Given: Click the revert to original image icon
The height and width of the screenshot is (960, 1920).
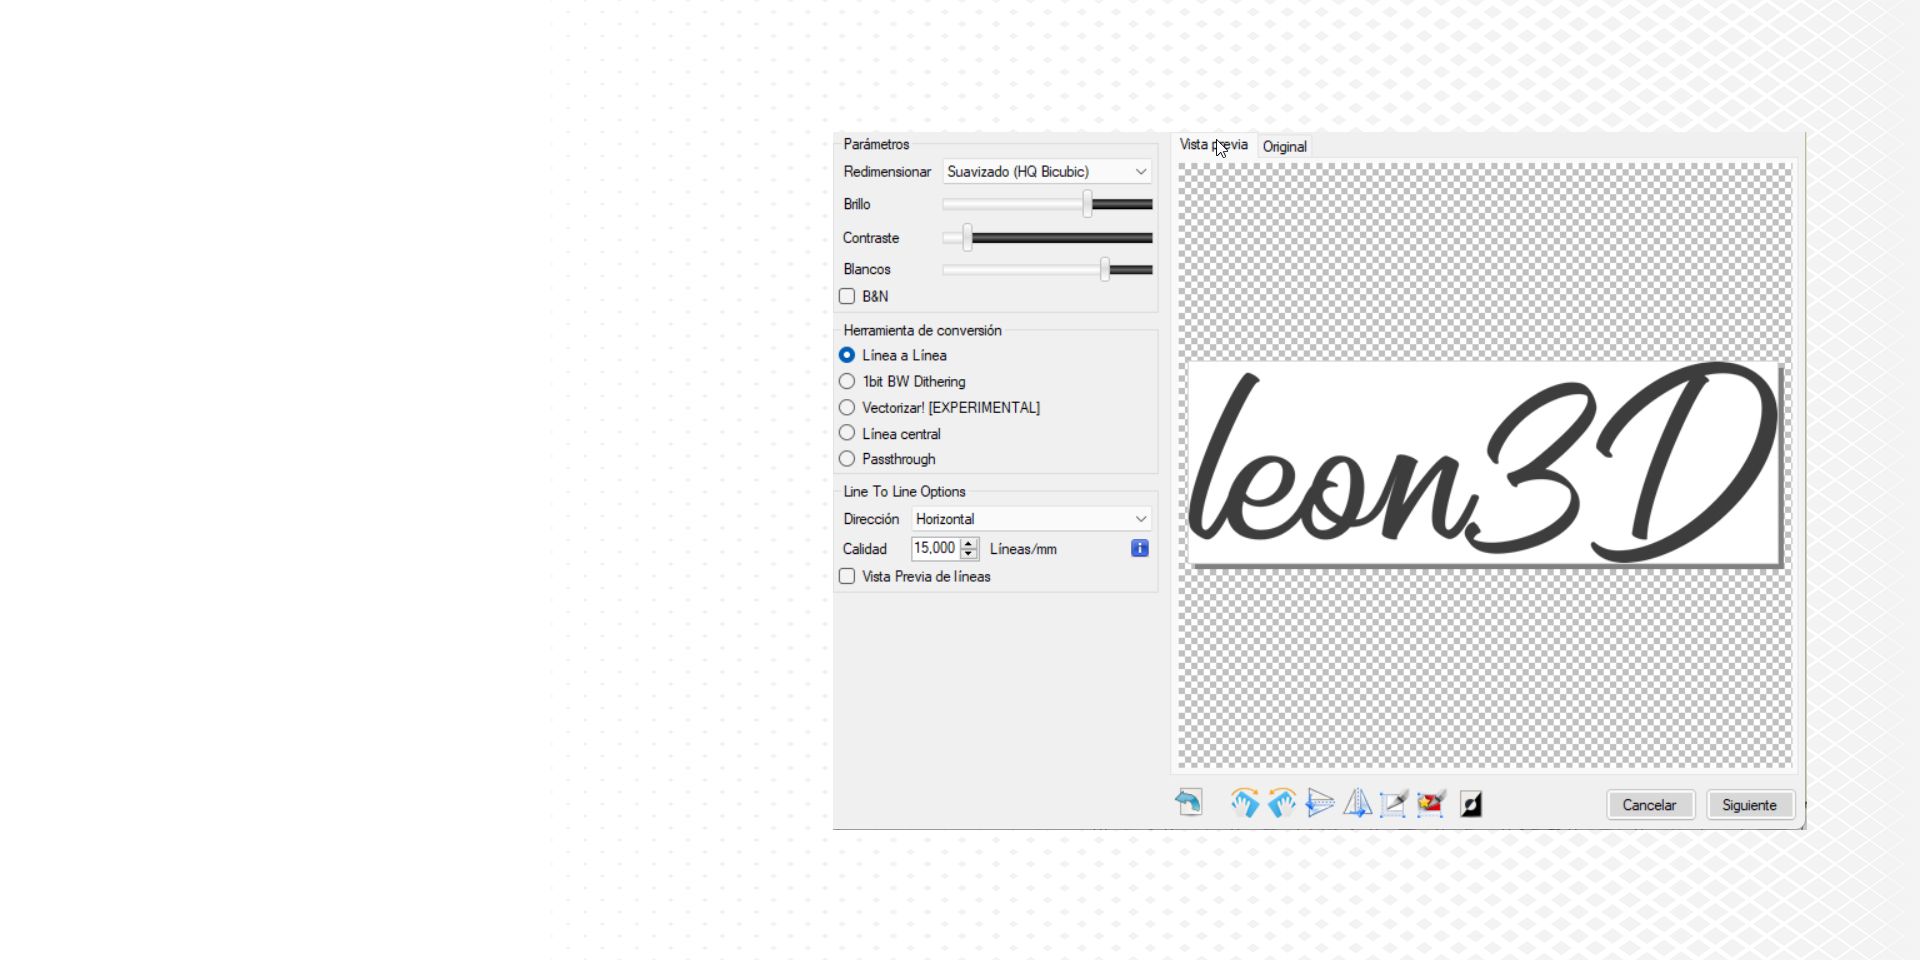Looking at the screenshot, I should coord(1188,803).
